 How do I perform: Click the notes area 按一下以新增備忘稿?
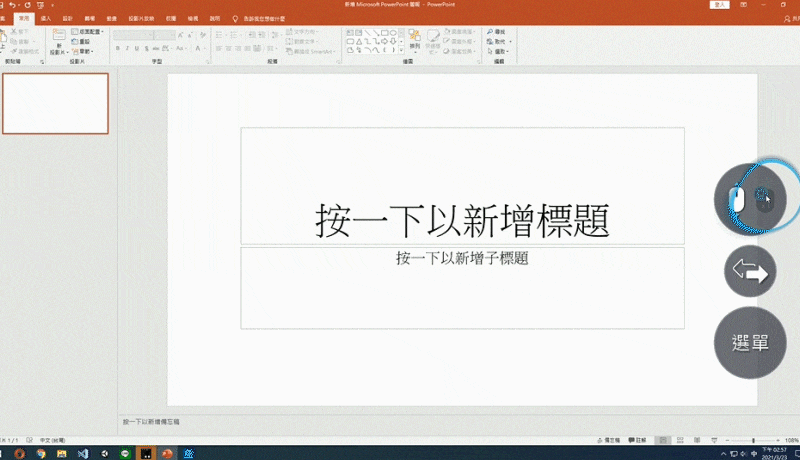pyautogui.click(x=151, y=422)
